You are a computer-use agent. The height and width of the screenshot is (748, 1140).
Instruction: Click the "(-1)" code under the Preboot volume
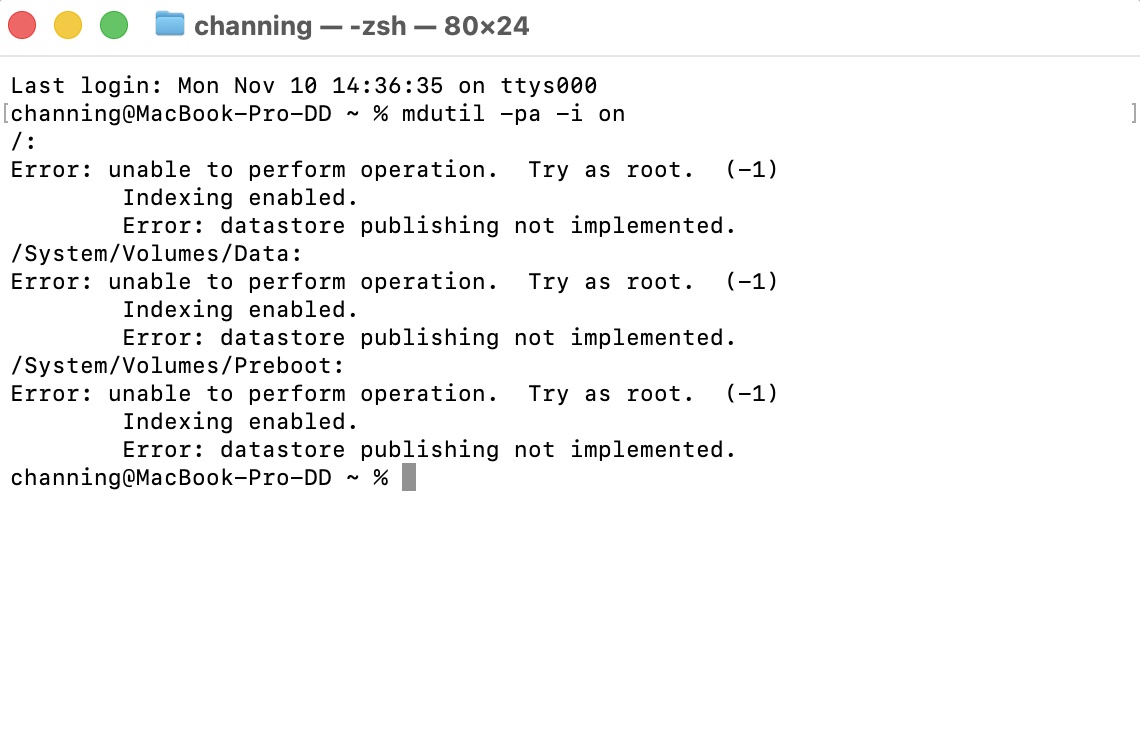point(750,394)
